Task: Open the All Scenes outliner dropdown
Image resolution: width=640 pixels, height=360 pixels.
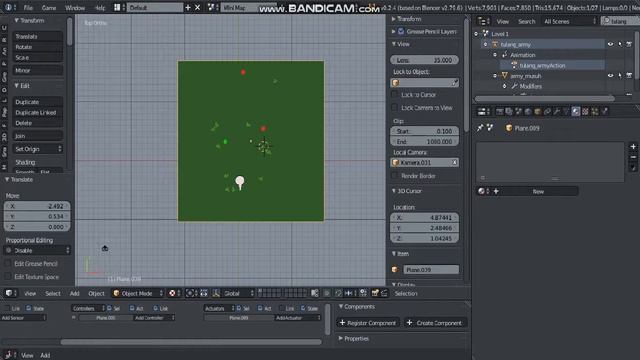Action: click(569, 21)
